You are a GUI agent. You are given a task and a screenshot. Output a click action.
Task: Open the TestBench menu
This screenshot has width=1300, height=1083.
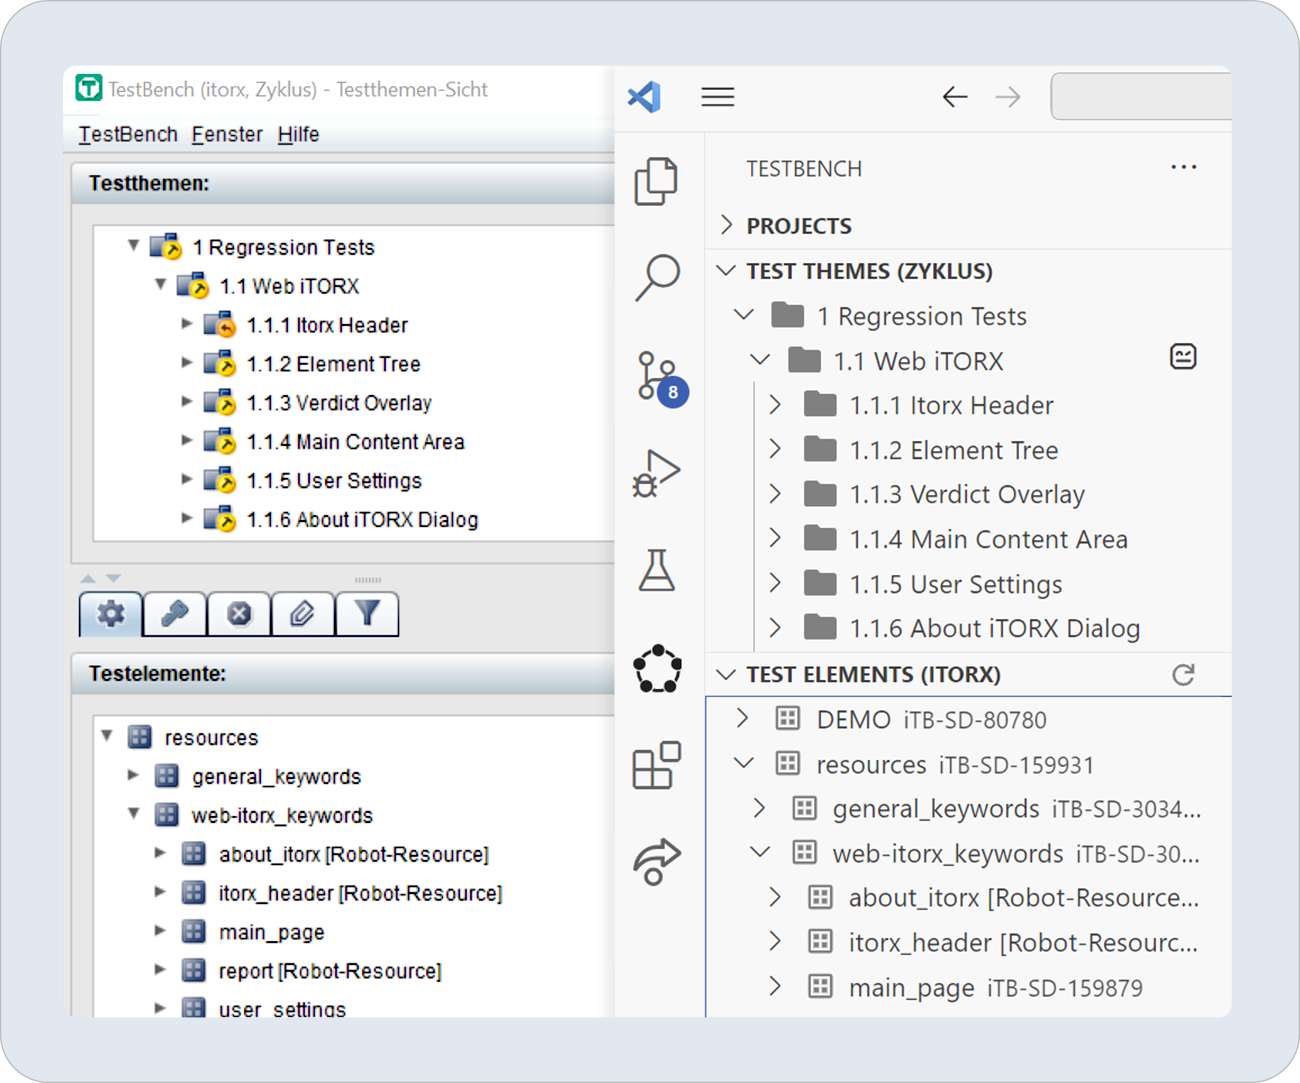(128, 134)
